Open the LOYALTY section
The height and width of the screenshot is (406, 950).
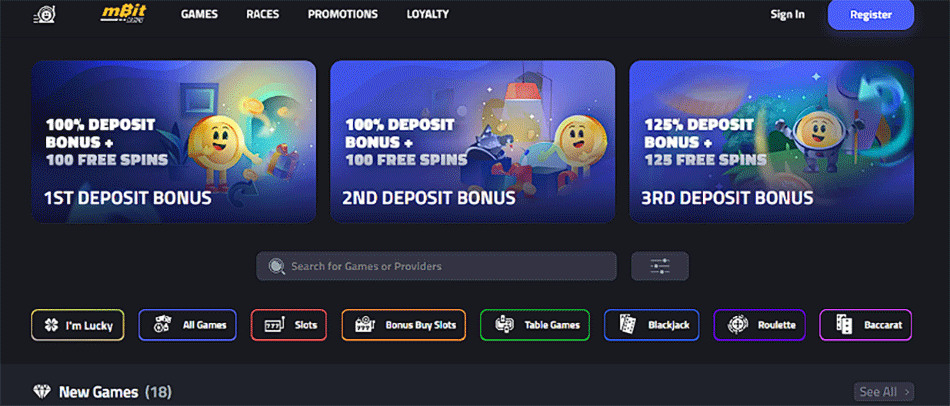click(x=428, y=15)
